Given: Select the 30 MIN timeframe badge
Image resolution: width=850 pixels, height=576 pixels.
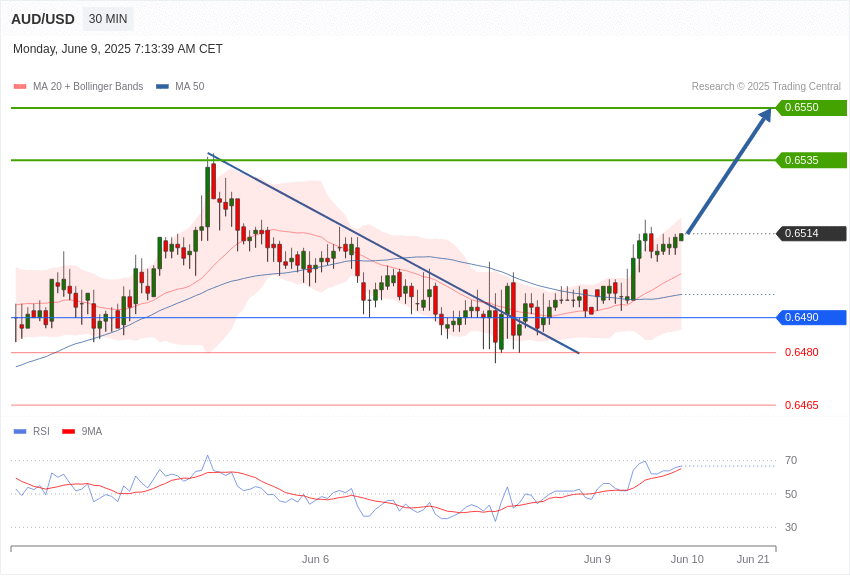Looking at the screenshot, I should point(108,19).
